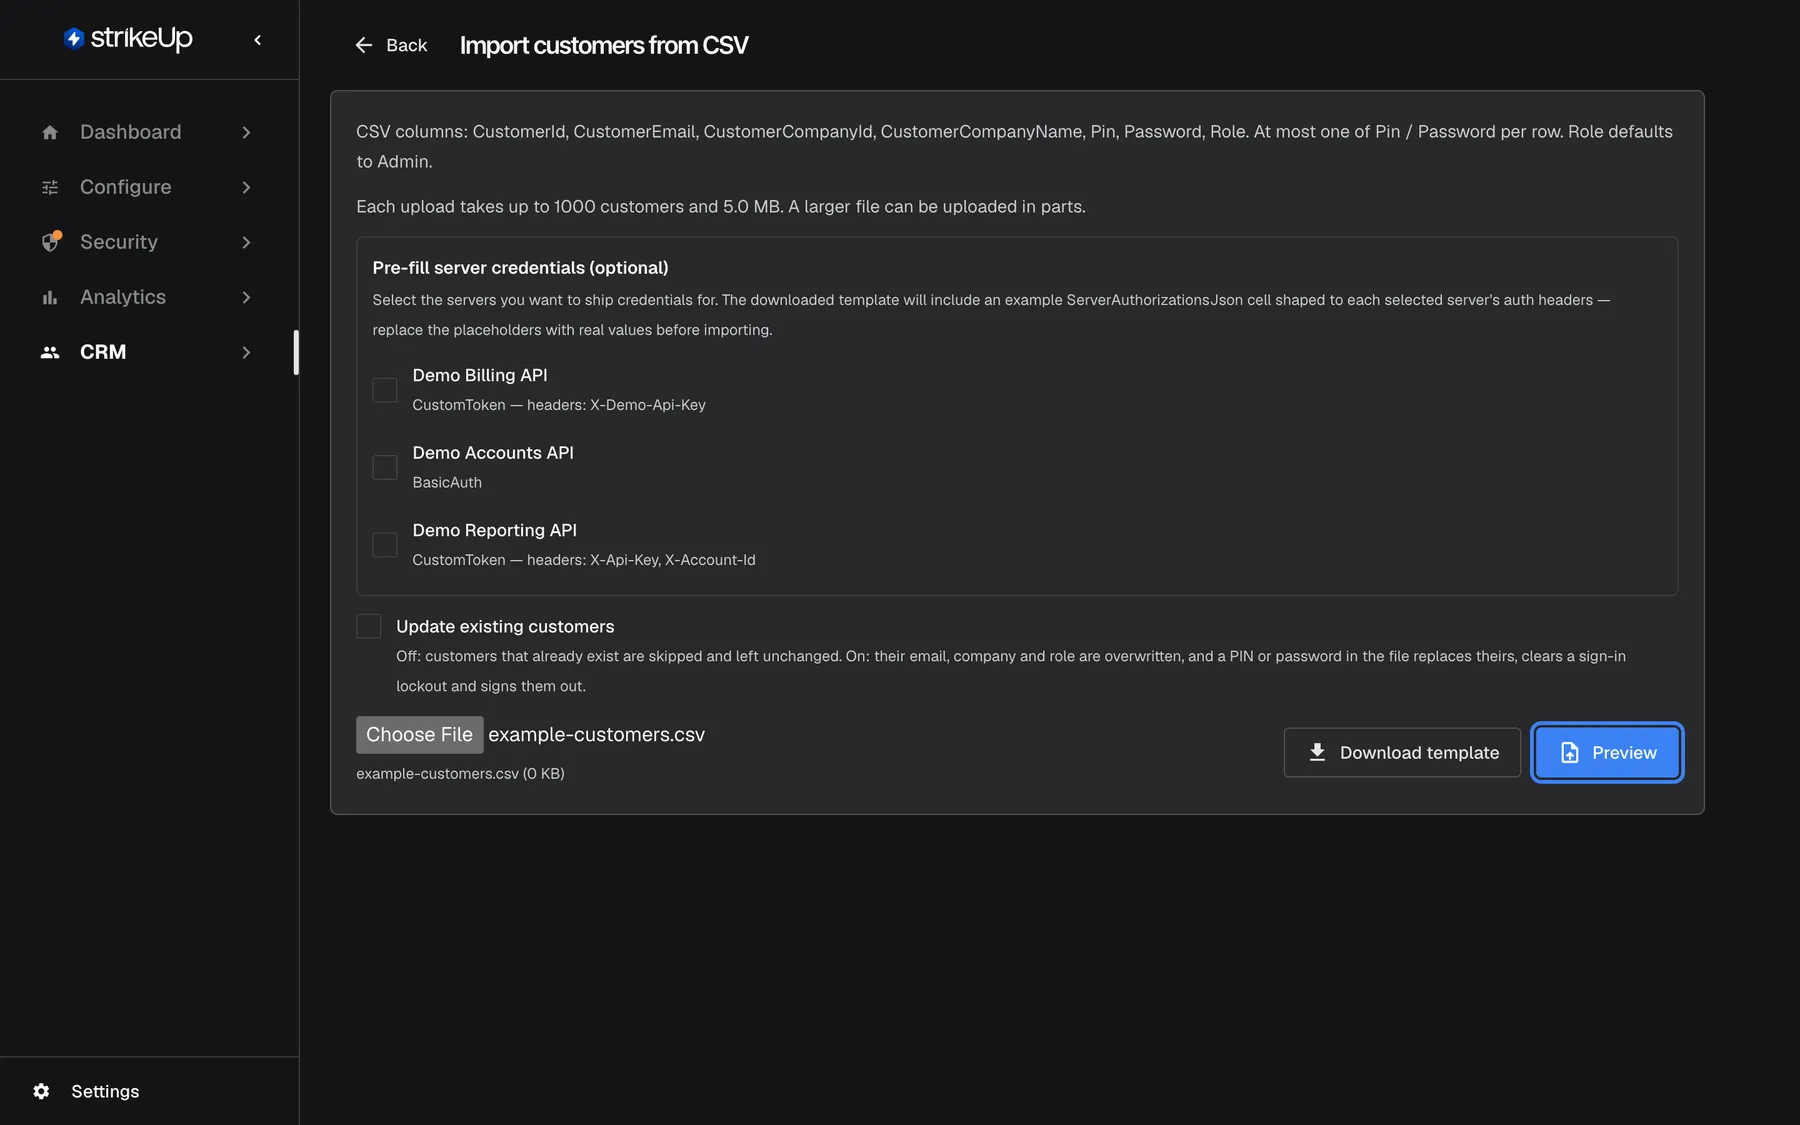Viewport: 1800px width, 1125px height.
Task: Click the Demo Accounts API label
Action: (x=493, y=452)
